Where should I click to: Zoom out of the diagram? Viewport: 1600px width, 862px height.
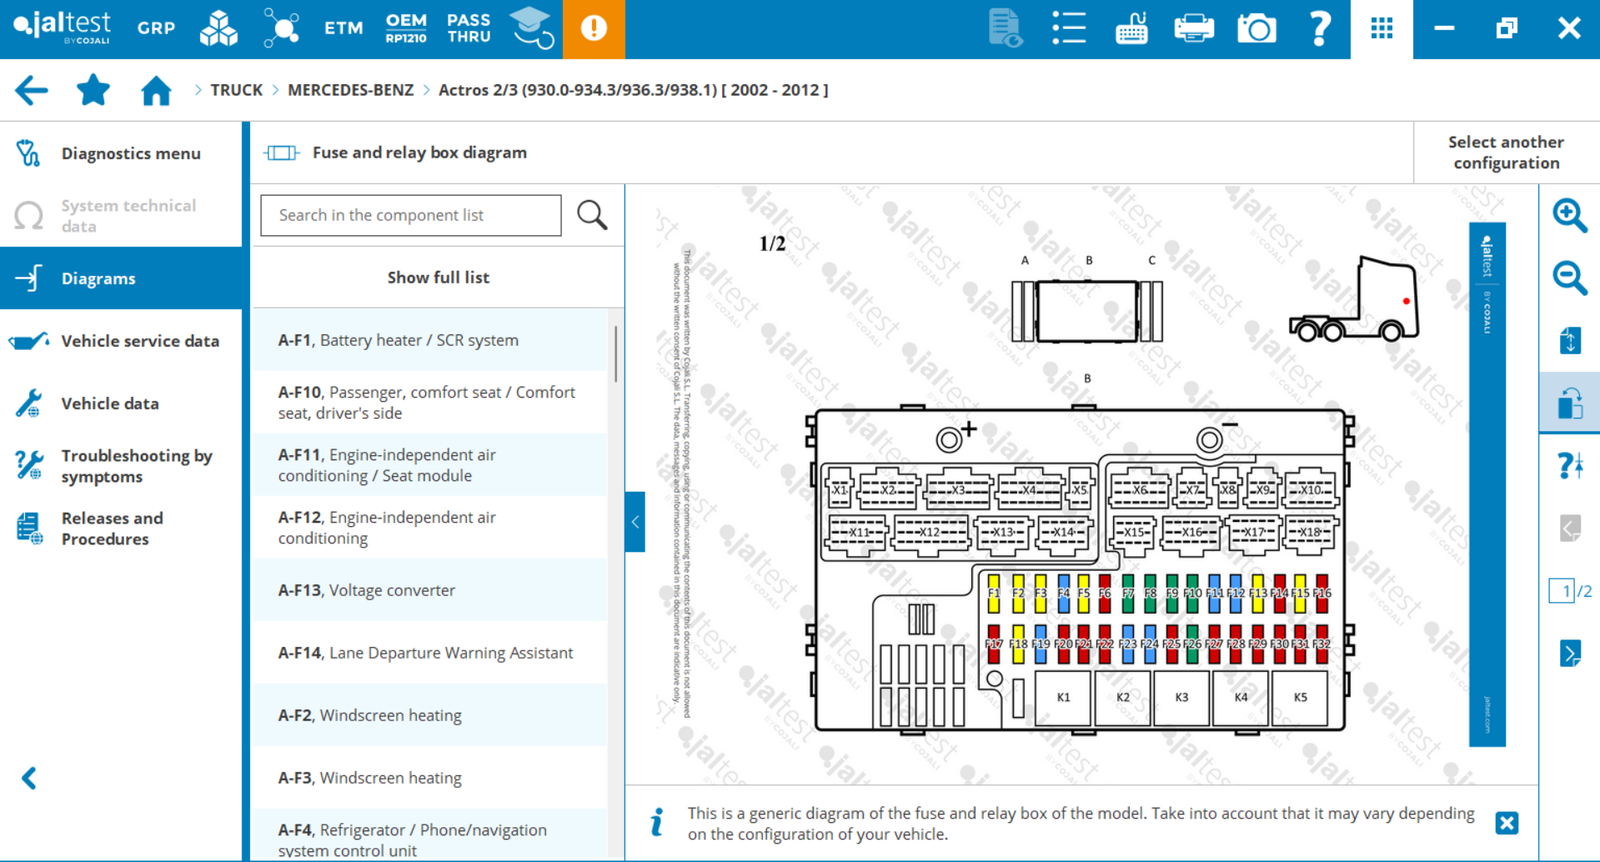point(1569,277)
